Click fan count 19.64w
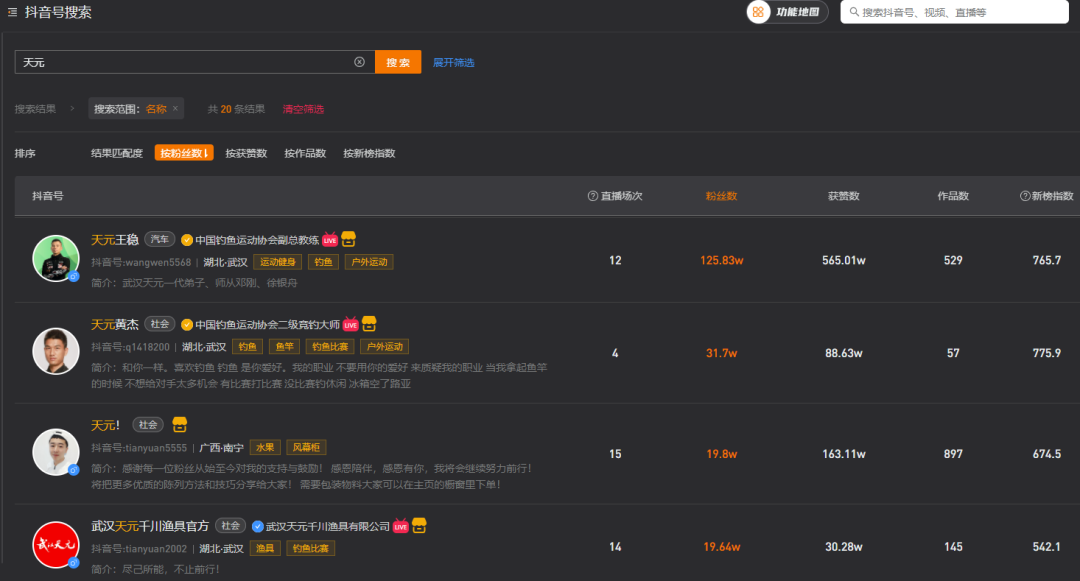Image resolution: width=1080 pixels, height=581 pixels. pos(721,547)
